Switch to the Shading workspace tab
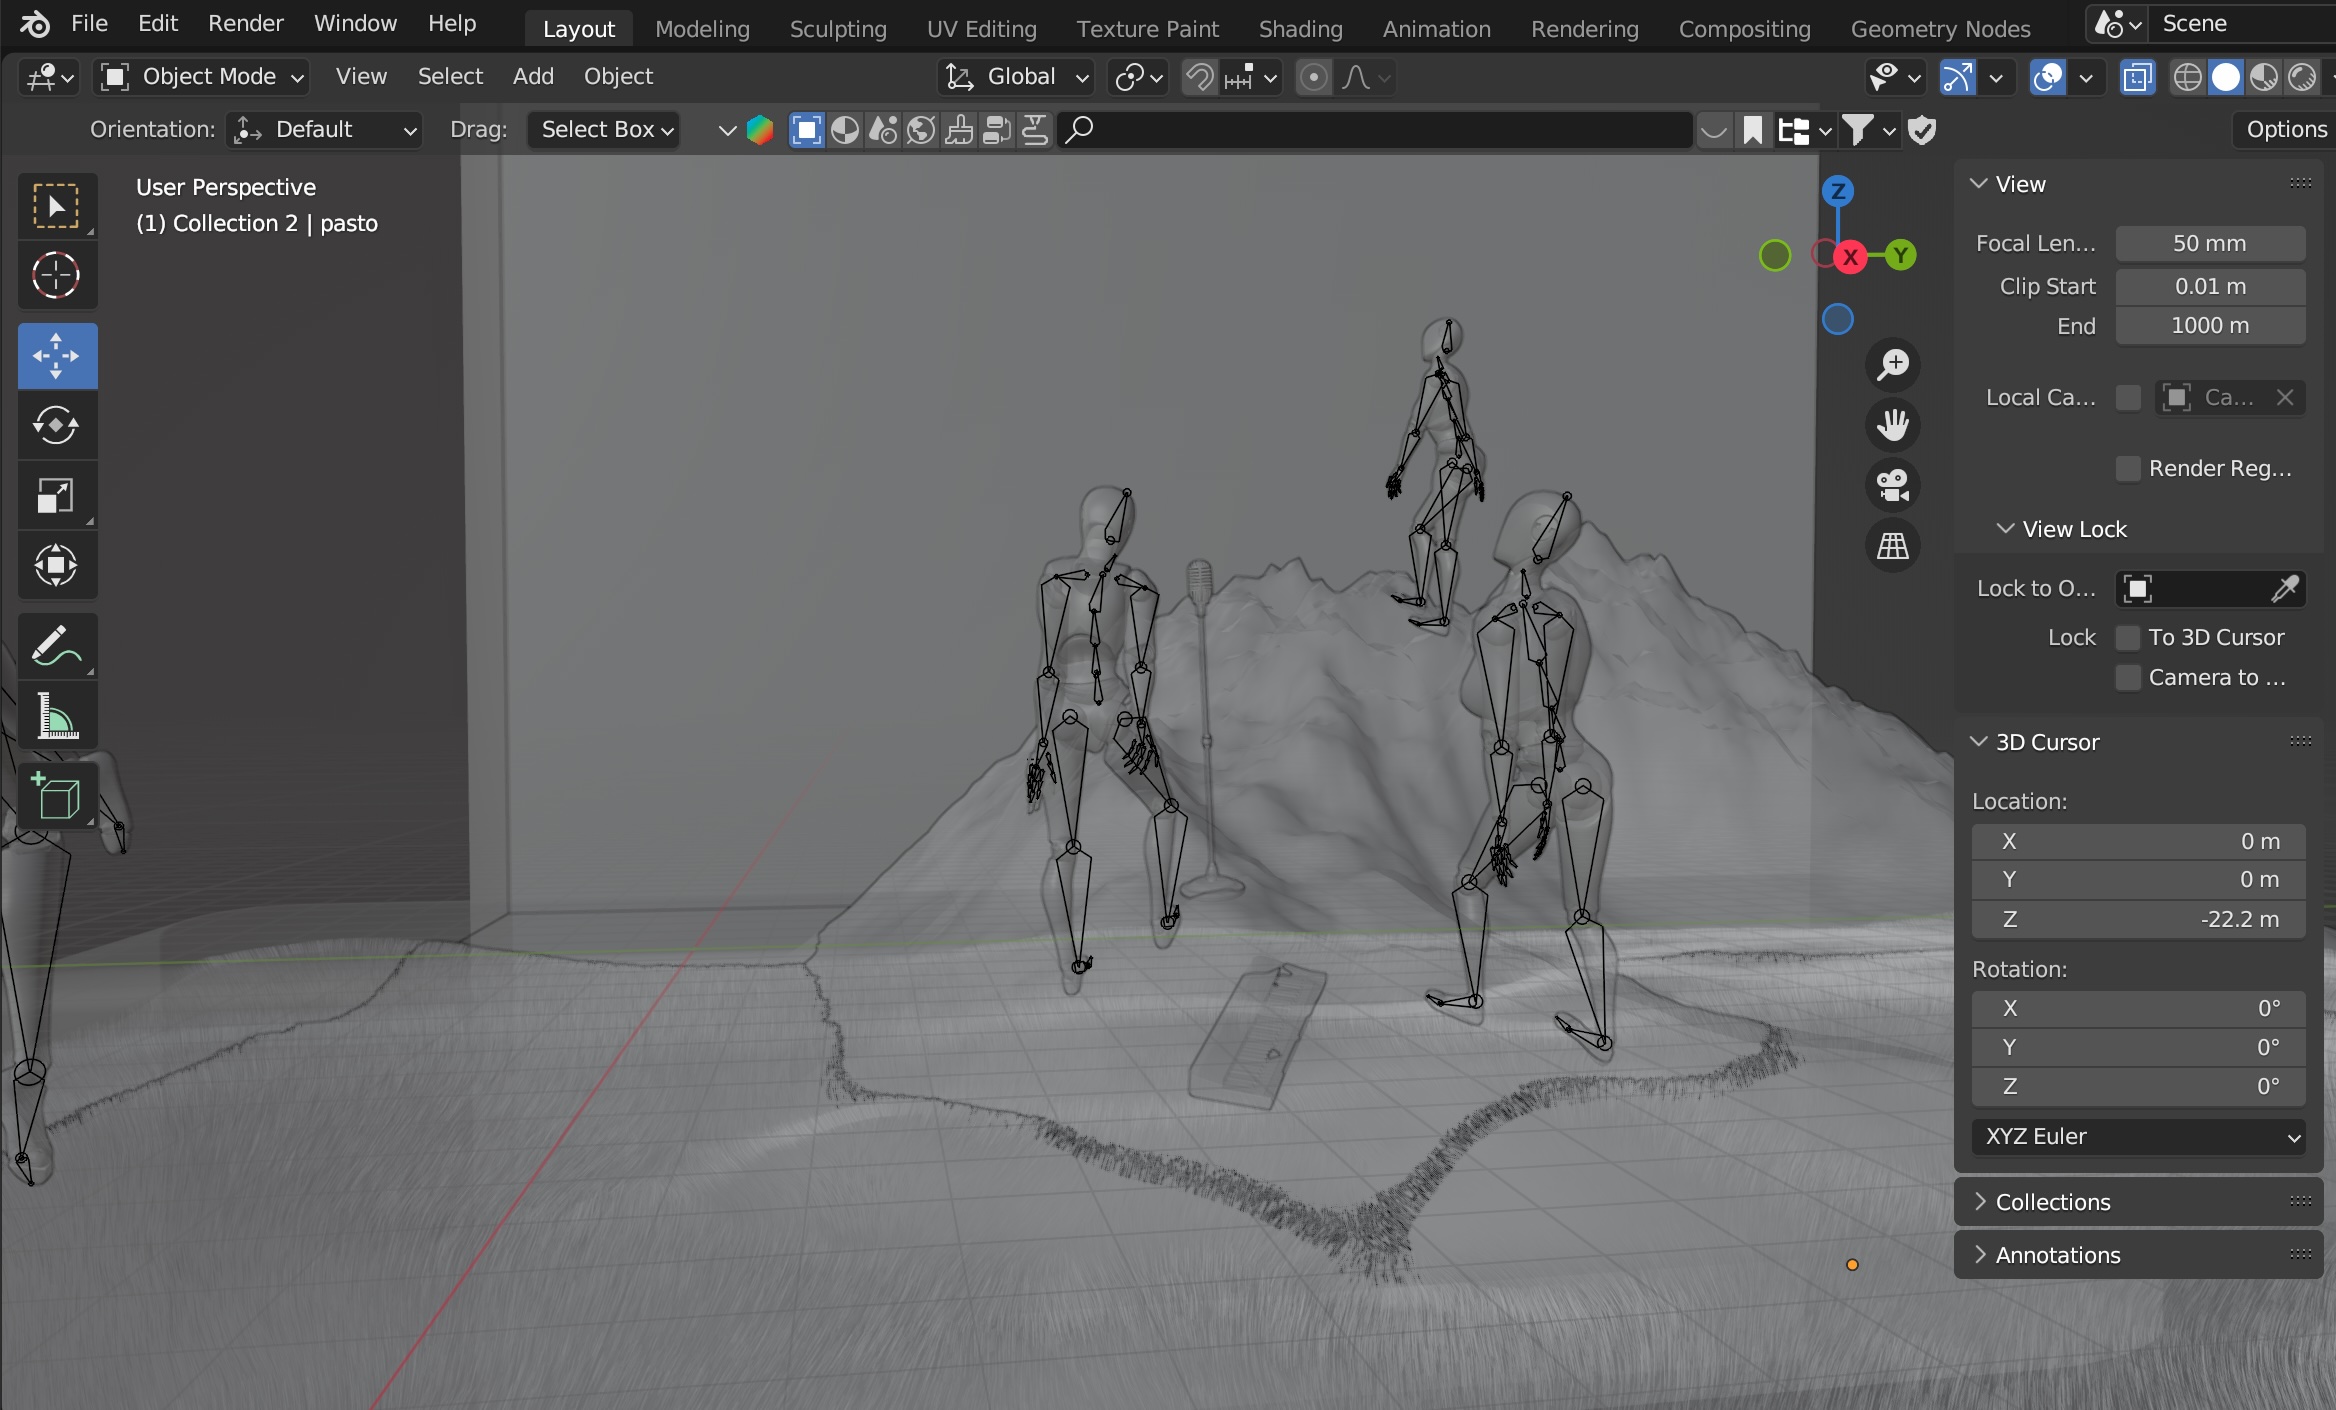Viewport: 2336px width, 1410px height. click(1300, 29)
